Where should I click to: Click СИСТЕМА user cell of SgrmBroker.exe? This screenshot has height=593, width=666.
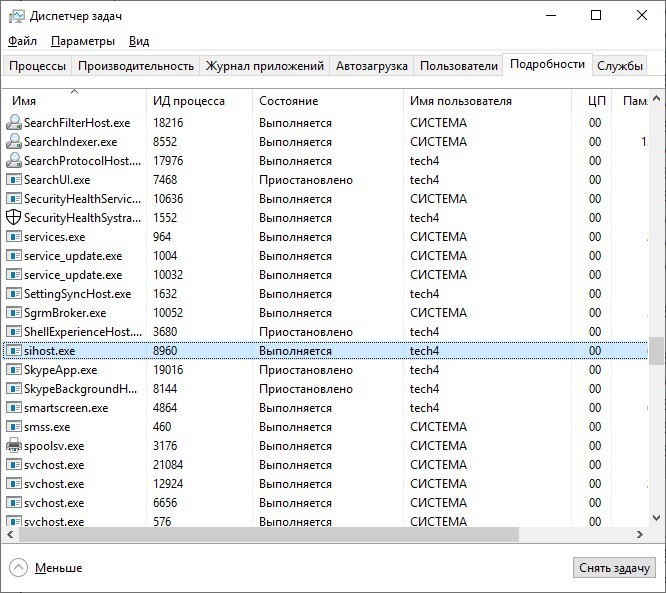(x=438, y=313)
